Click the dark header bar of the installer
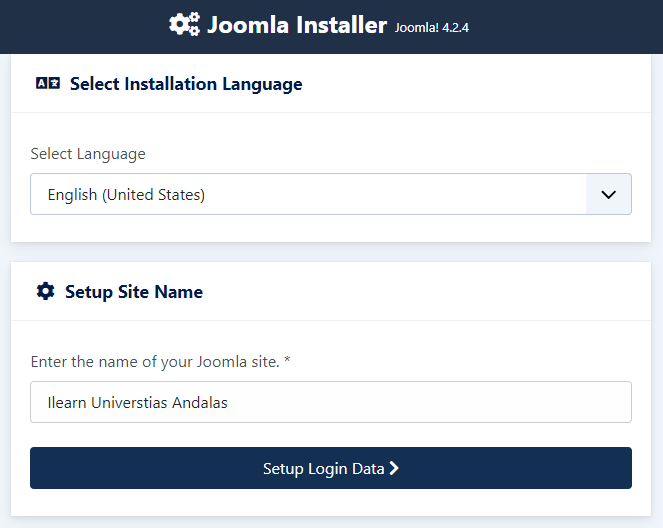 (x=332, y=27)
